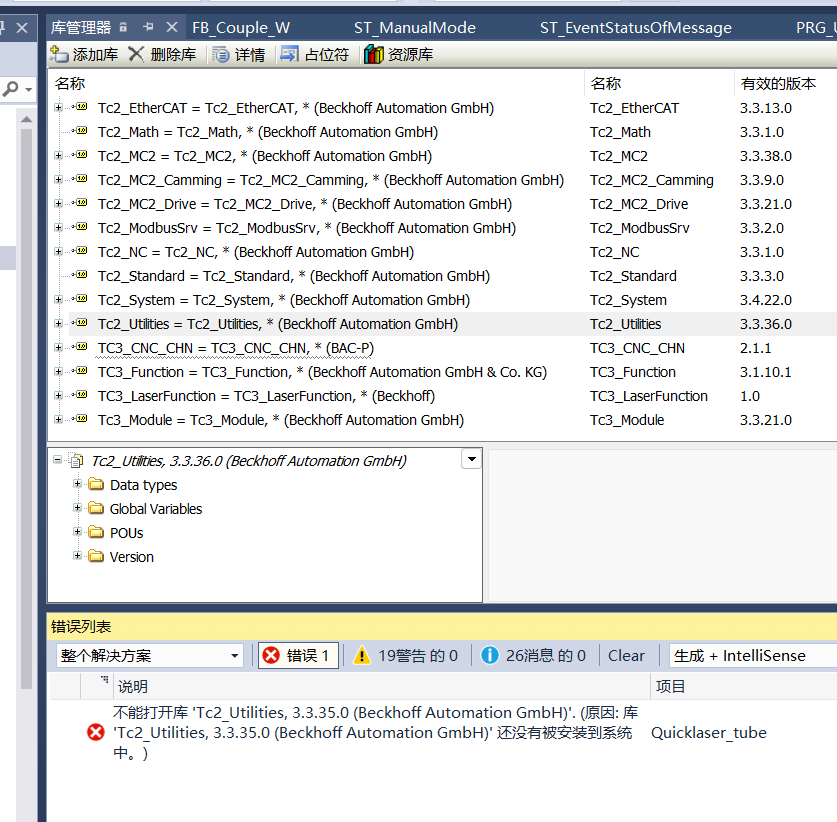
Task: Expand the TC3_LaserFunction library node
Action: pyautogui.click(x=58, y=396)
